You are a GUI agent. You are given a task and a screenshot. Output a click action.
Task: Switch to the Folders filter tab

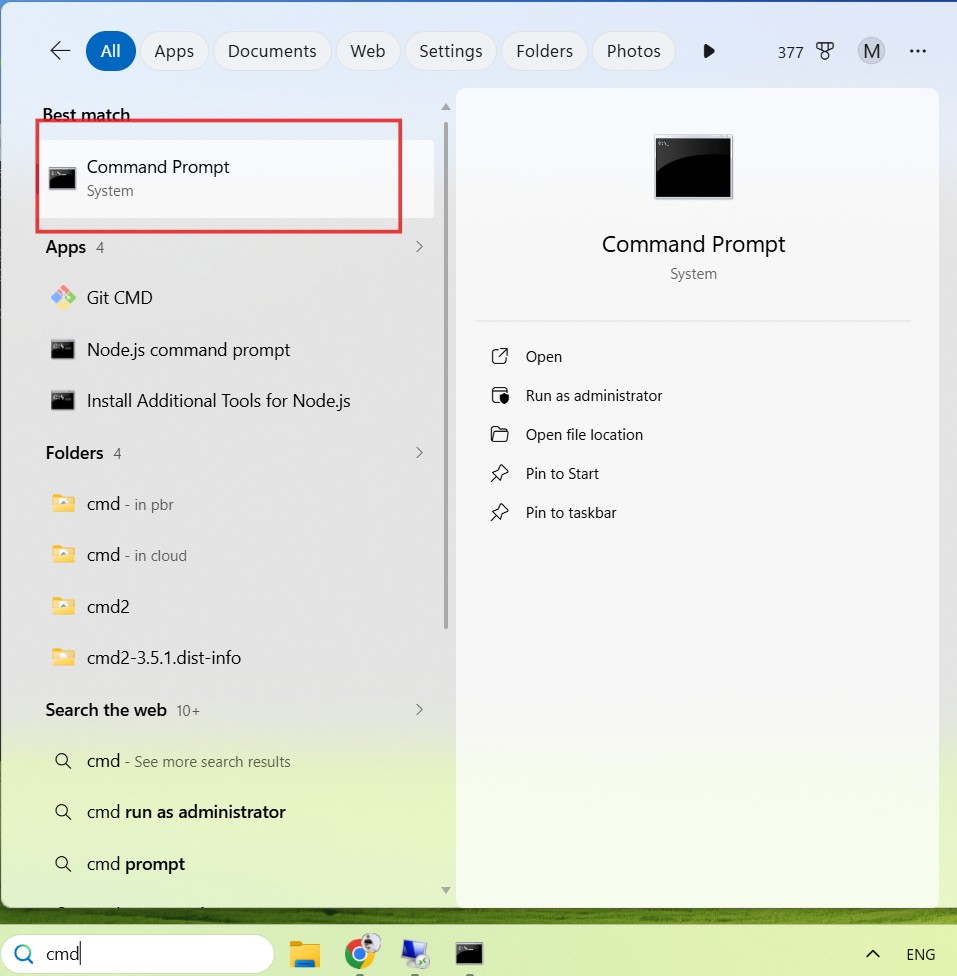coord(544,51)
